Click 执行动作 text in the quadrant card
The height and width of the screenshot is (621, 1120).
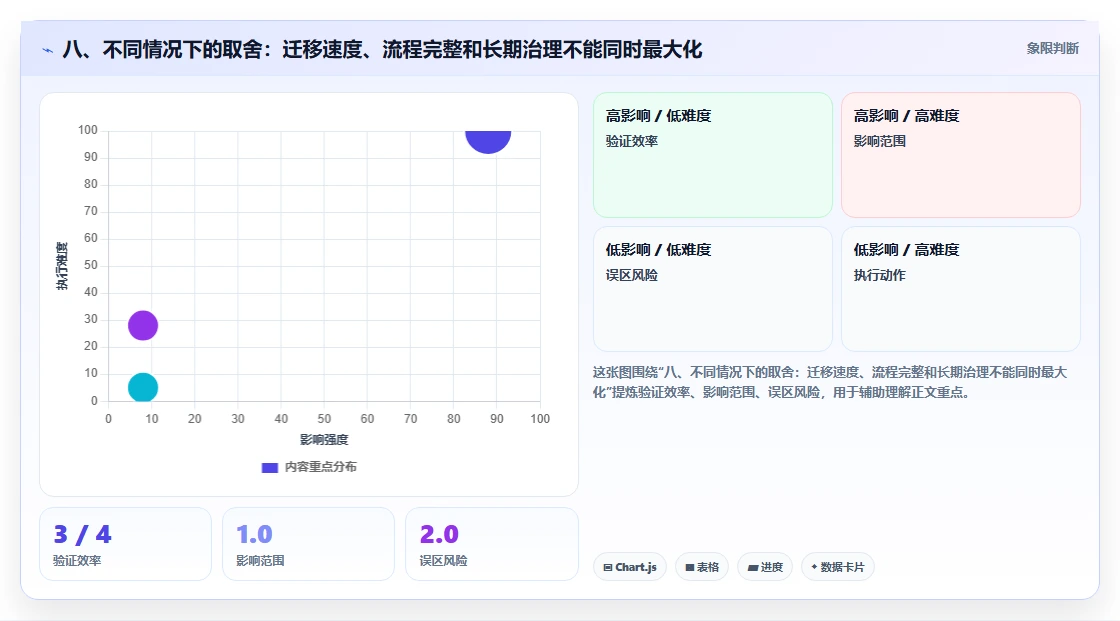click(x=880, y=275)
